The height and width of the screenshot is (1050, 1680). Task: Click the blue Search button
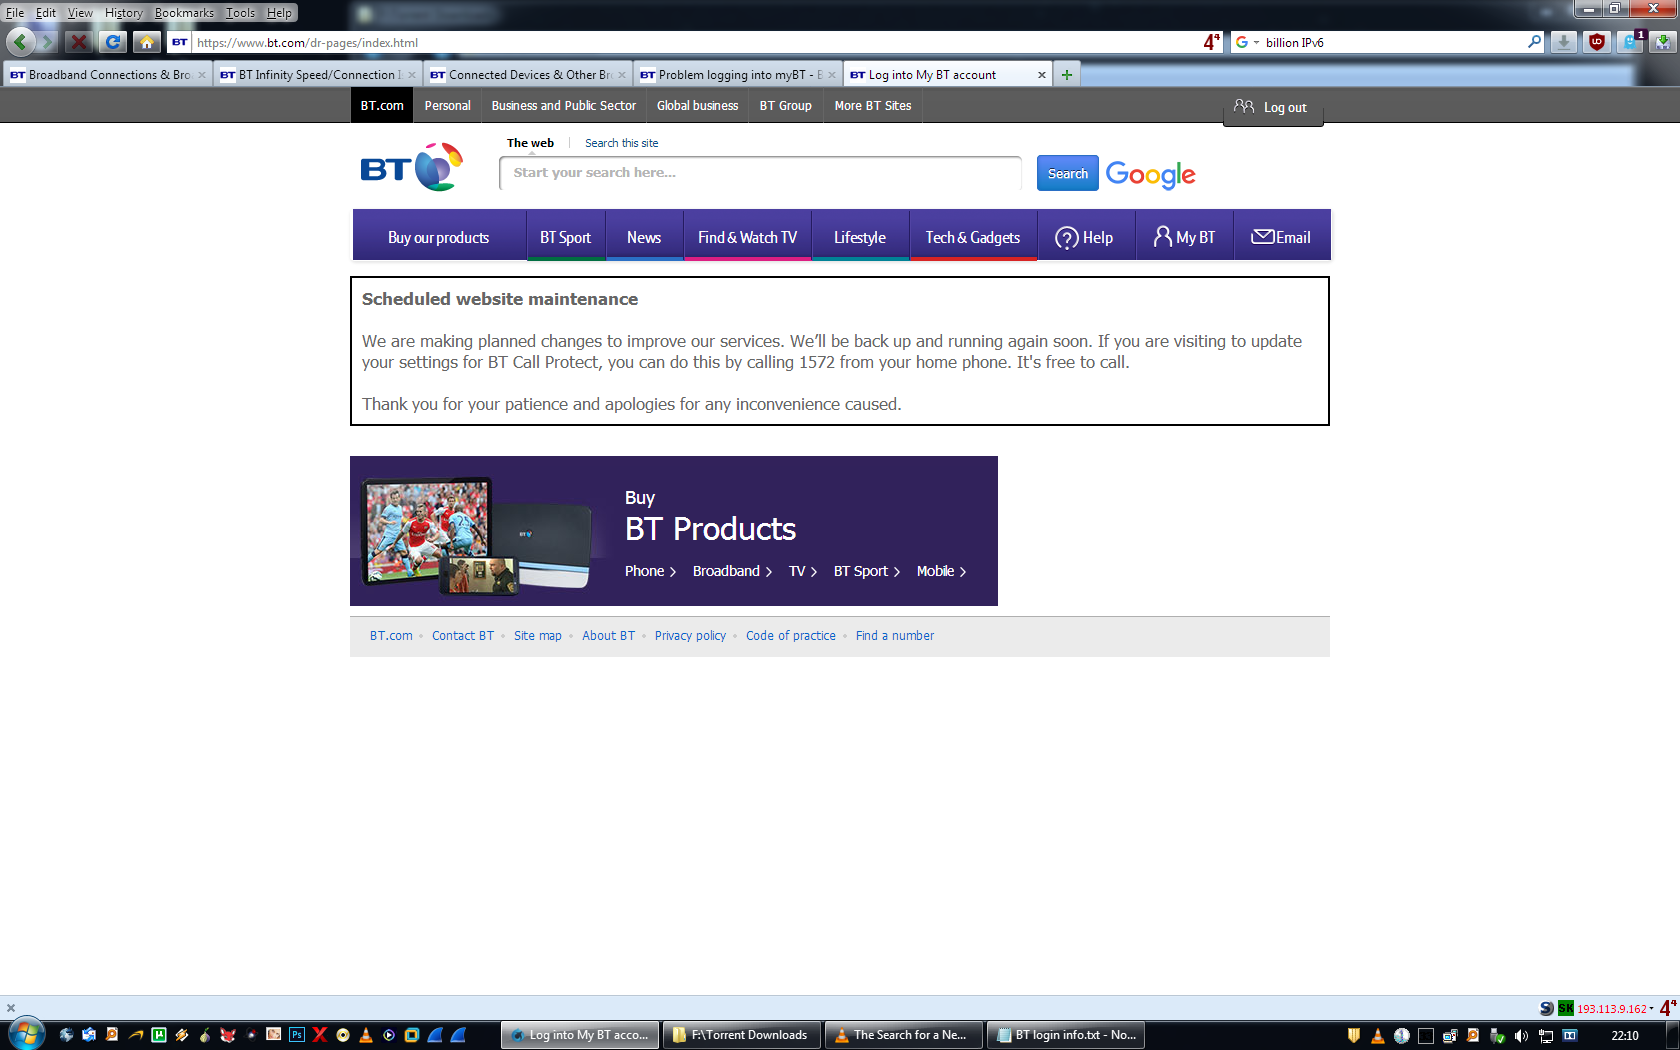1067,173
